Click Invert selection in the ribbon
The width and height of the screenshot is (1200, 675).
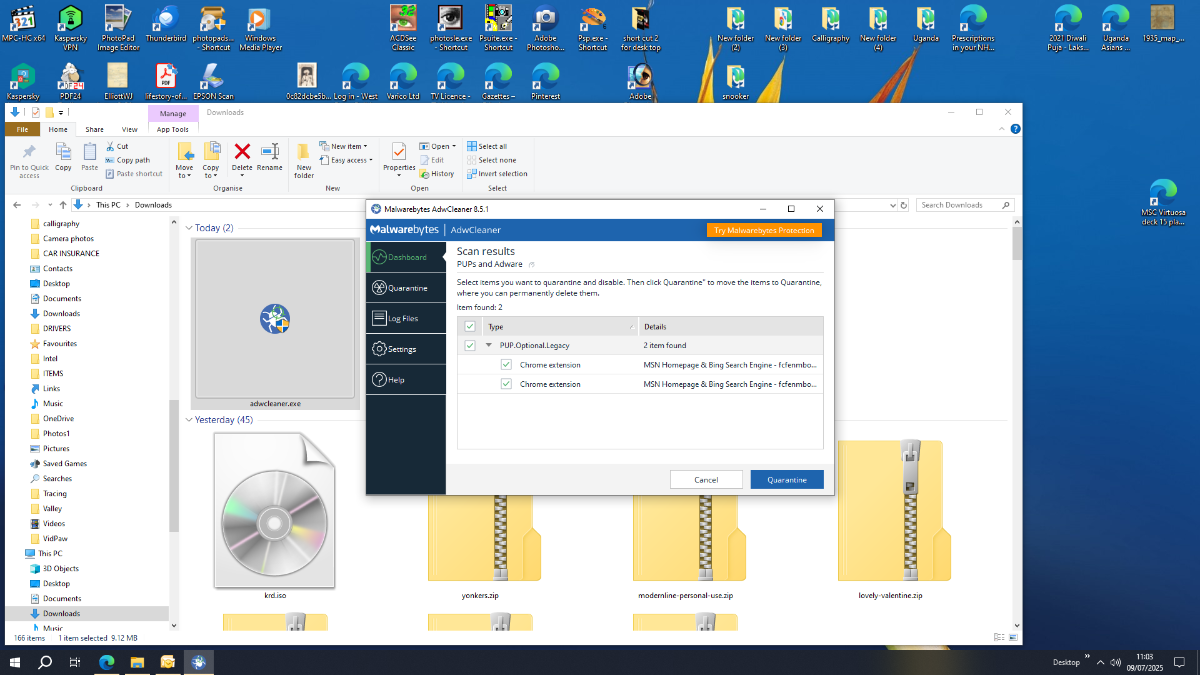coord(497,173)
